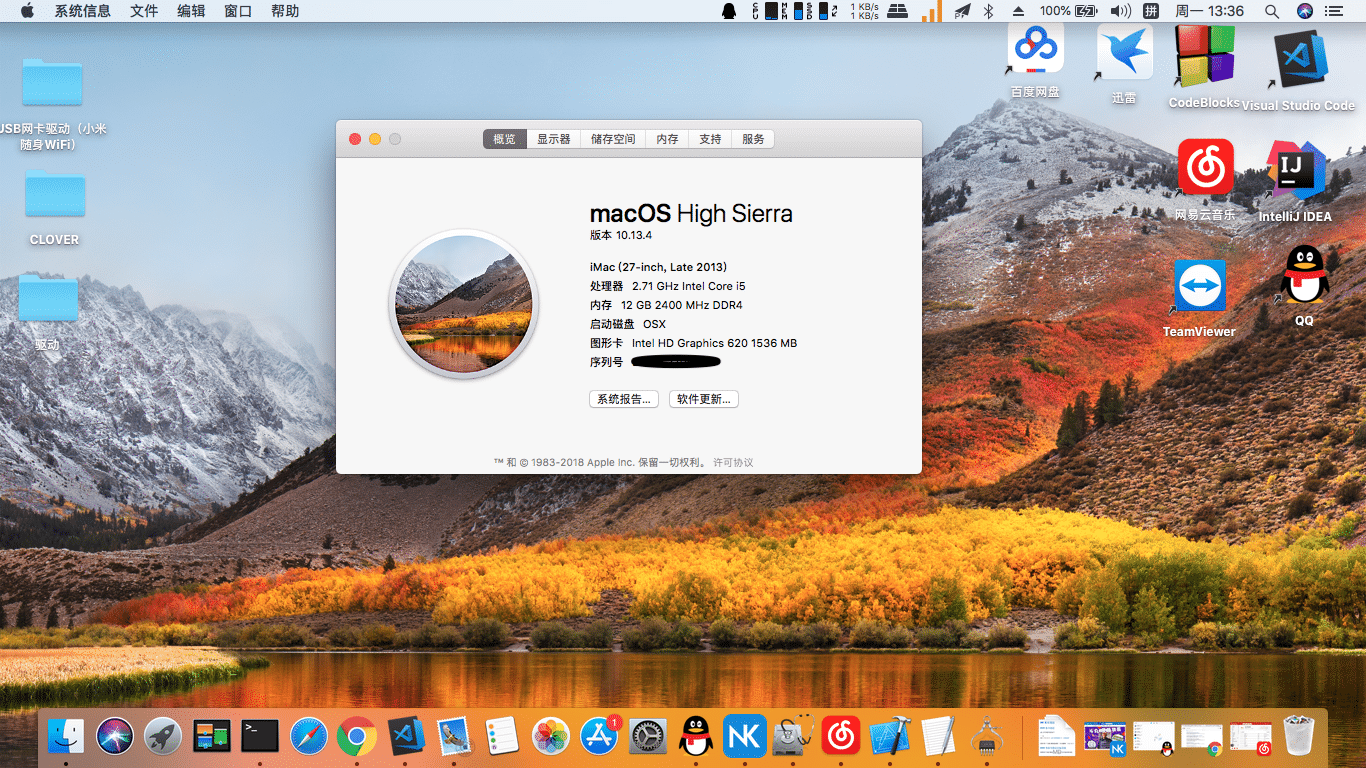Switch to the 支持 tab
This screenshot has width=1366, height=768.
coord(710,139)
